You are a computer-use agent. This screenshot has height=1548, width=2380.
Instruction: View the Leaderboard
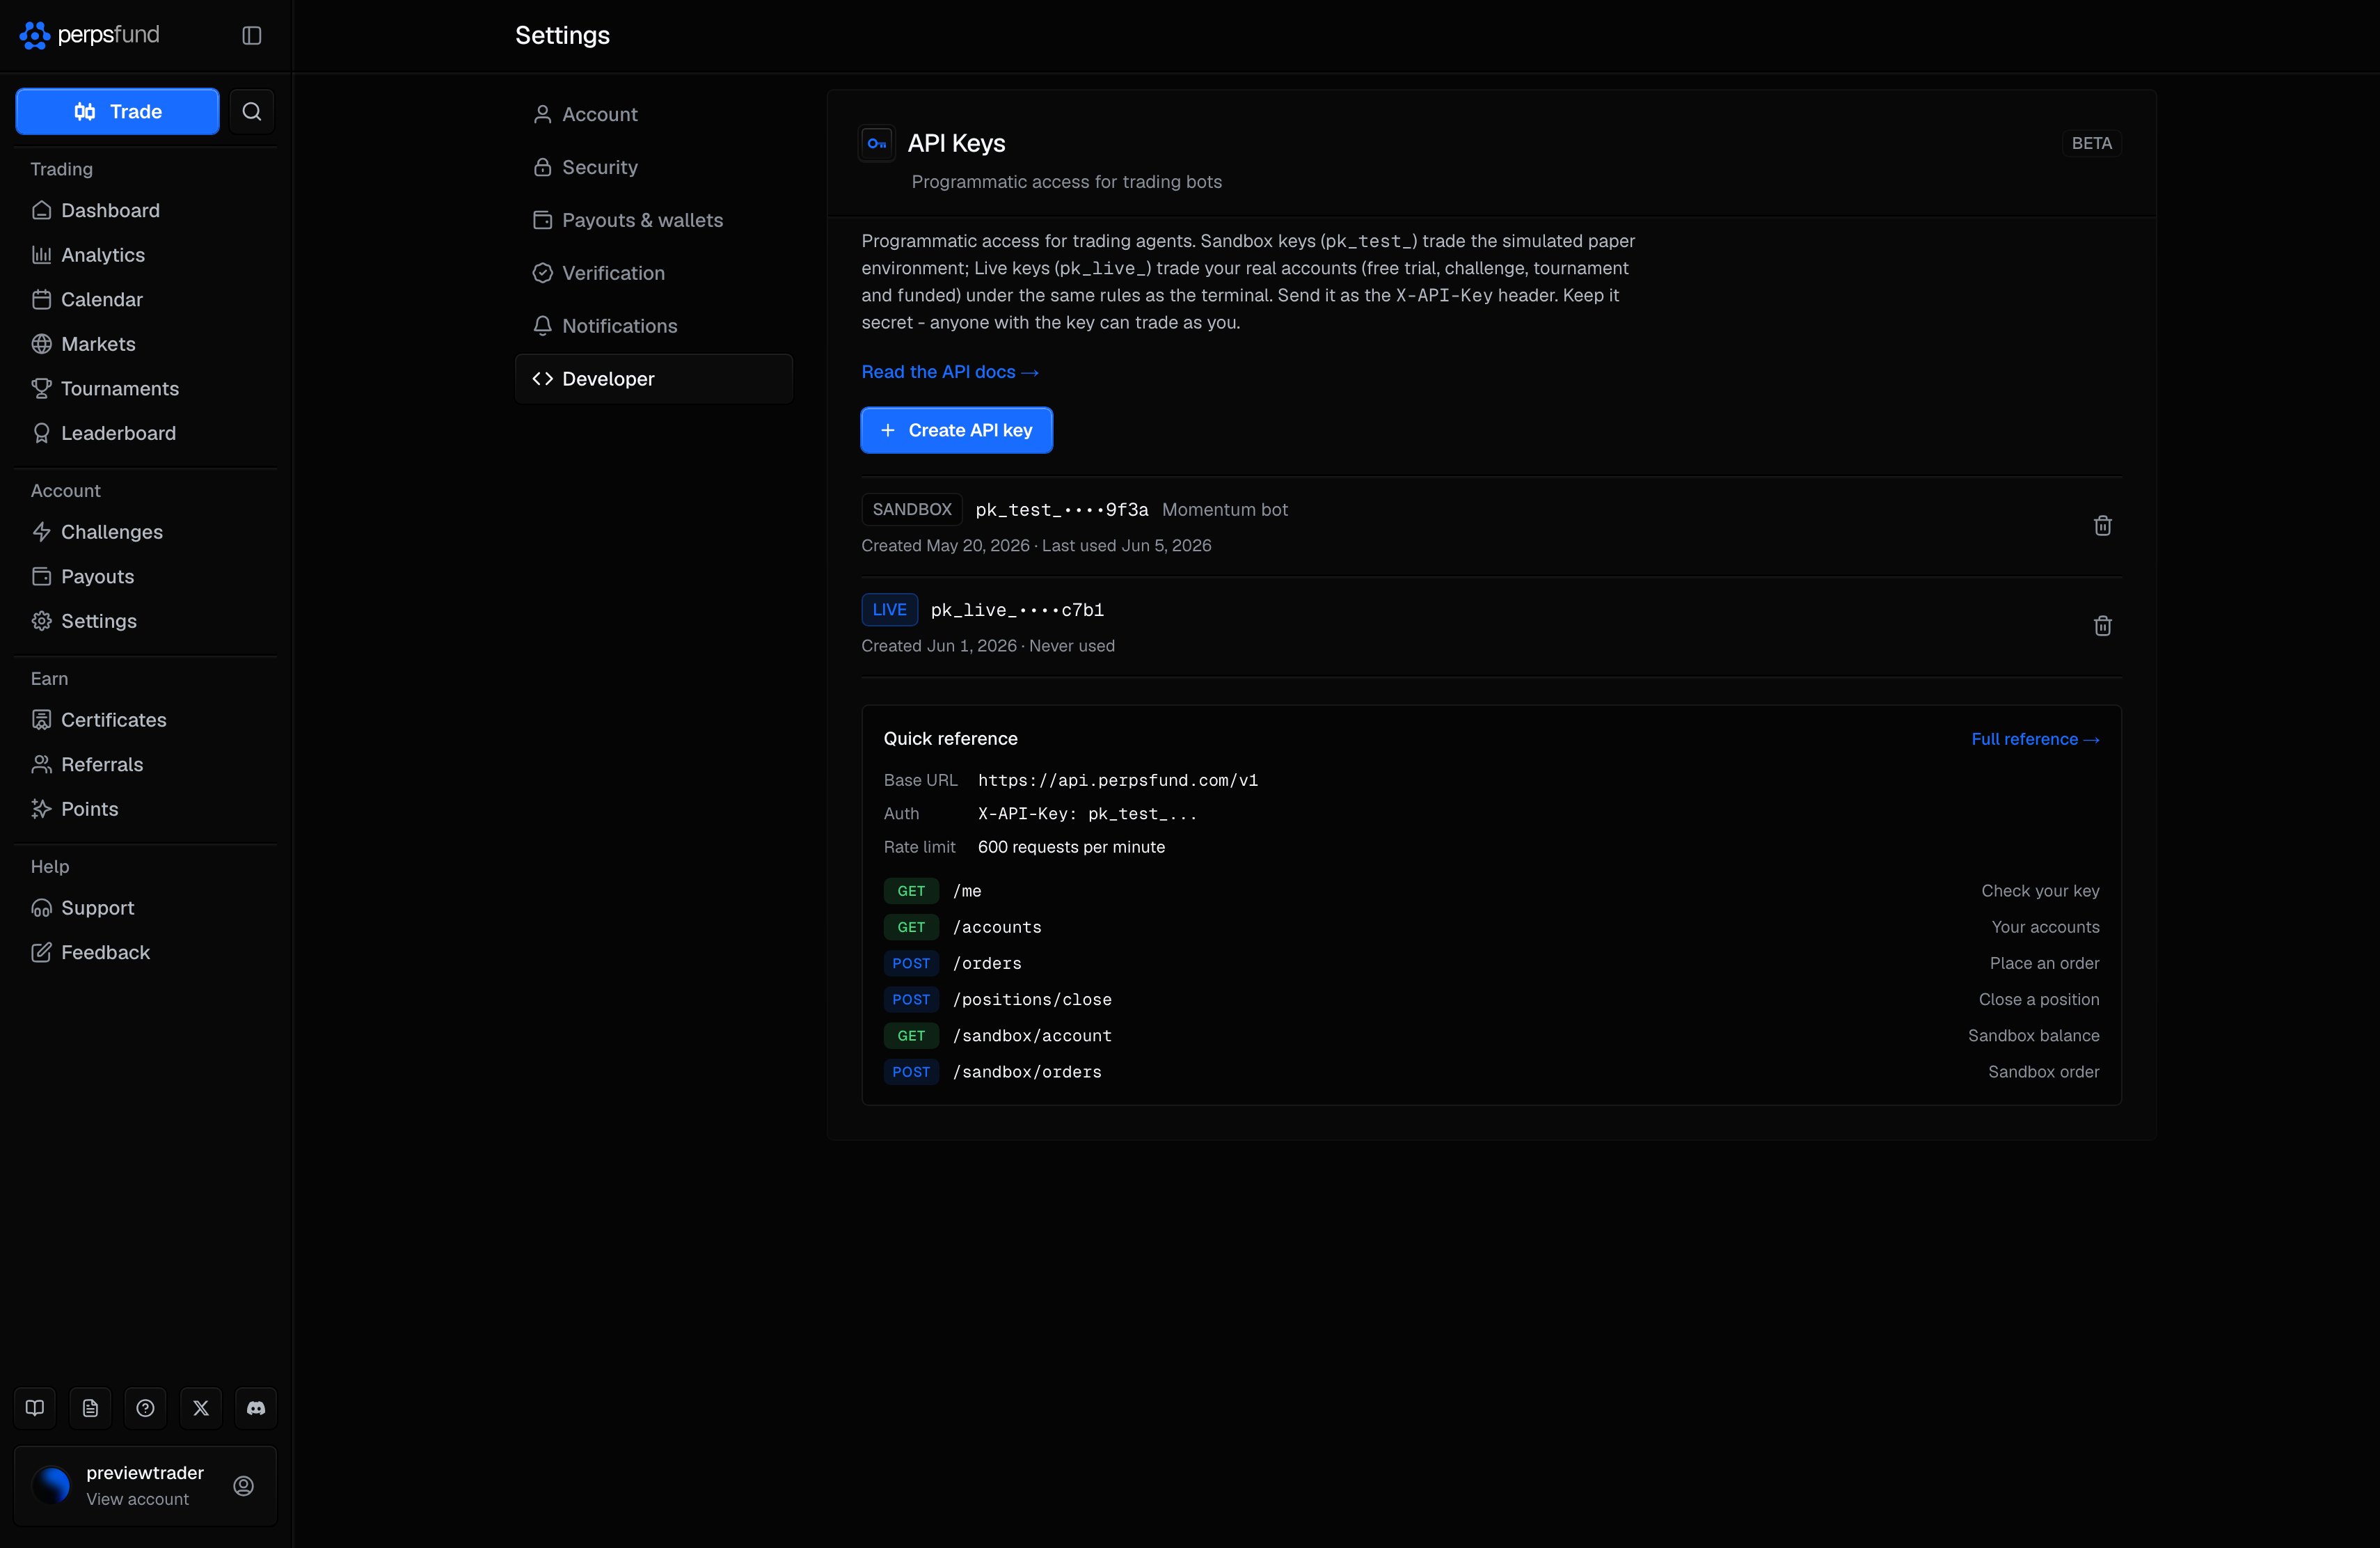coord(146,433)
